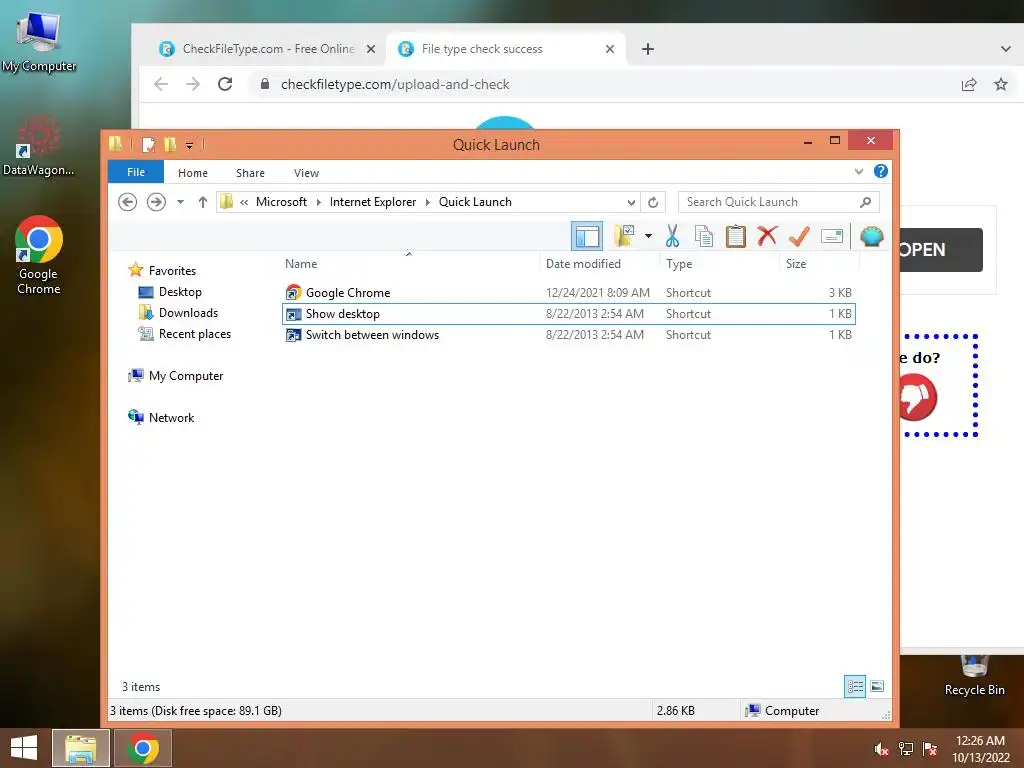Open the Share ribbon tab
The height and width of the screenshot is (768, 1024).
click(x=250, y=173)
